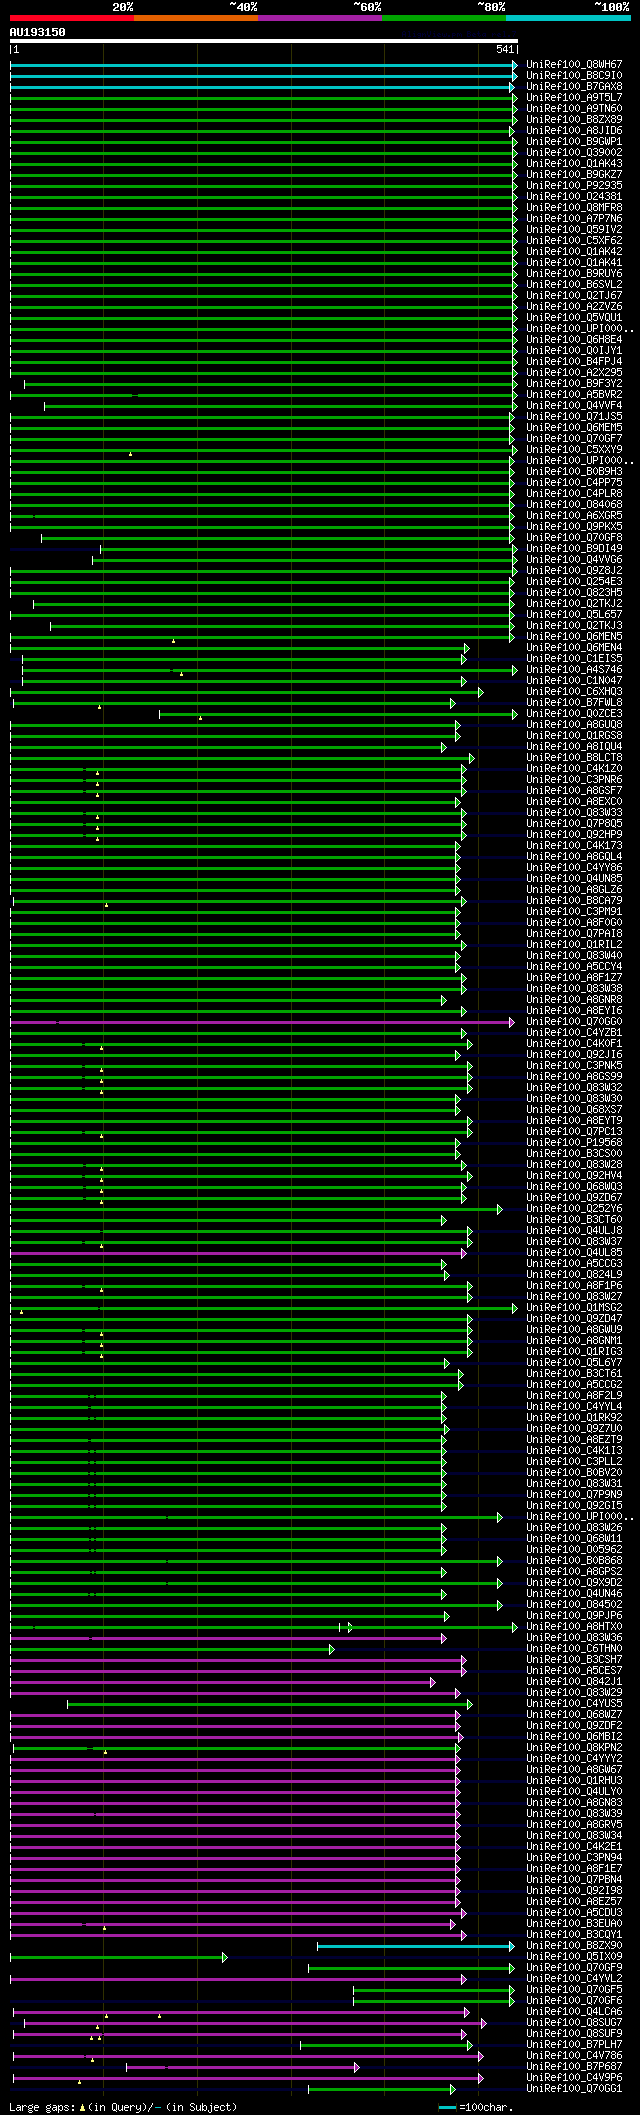Open hit UniRef100_P92935
Image resolution: width=640 pixels, height=2115 pixels.
click(x=574, y=185)
